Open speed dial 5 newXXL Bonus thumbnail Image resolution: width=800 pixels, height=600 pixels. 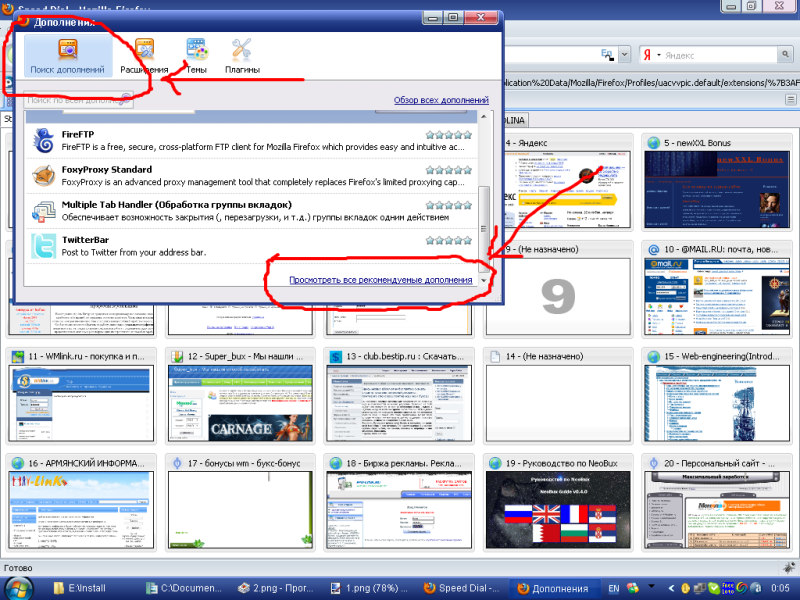point(717,189)
